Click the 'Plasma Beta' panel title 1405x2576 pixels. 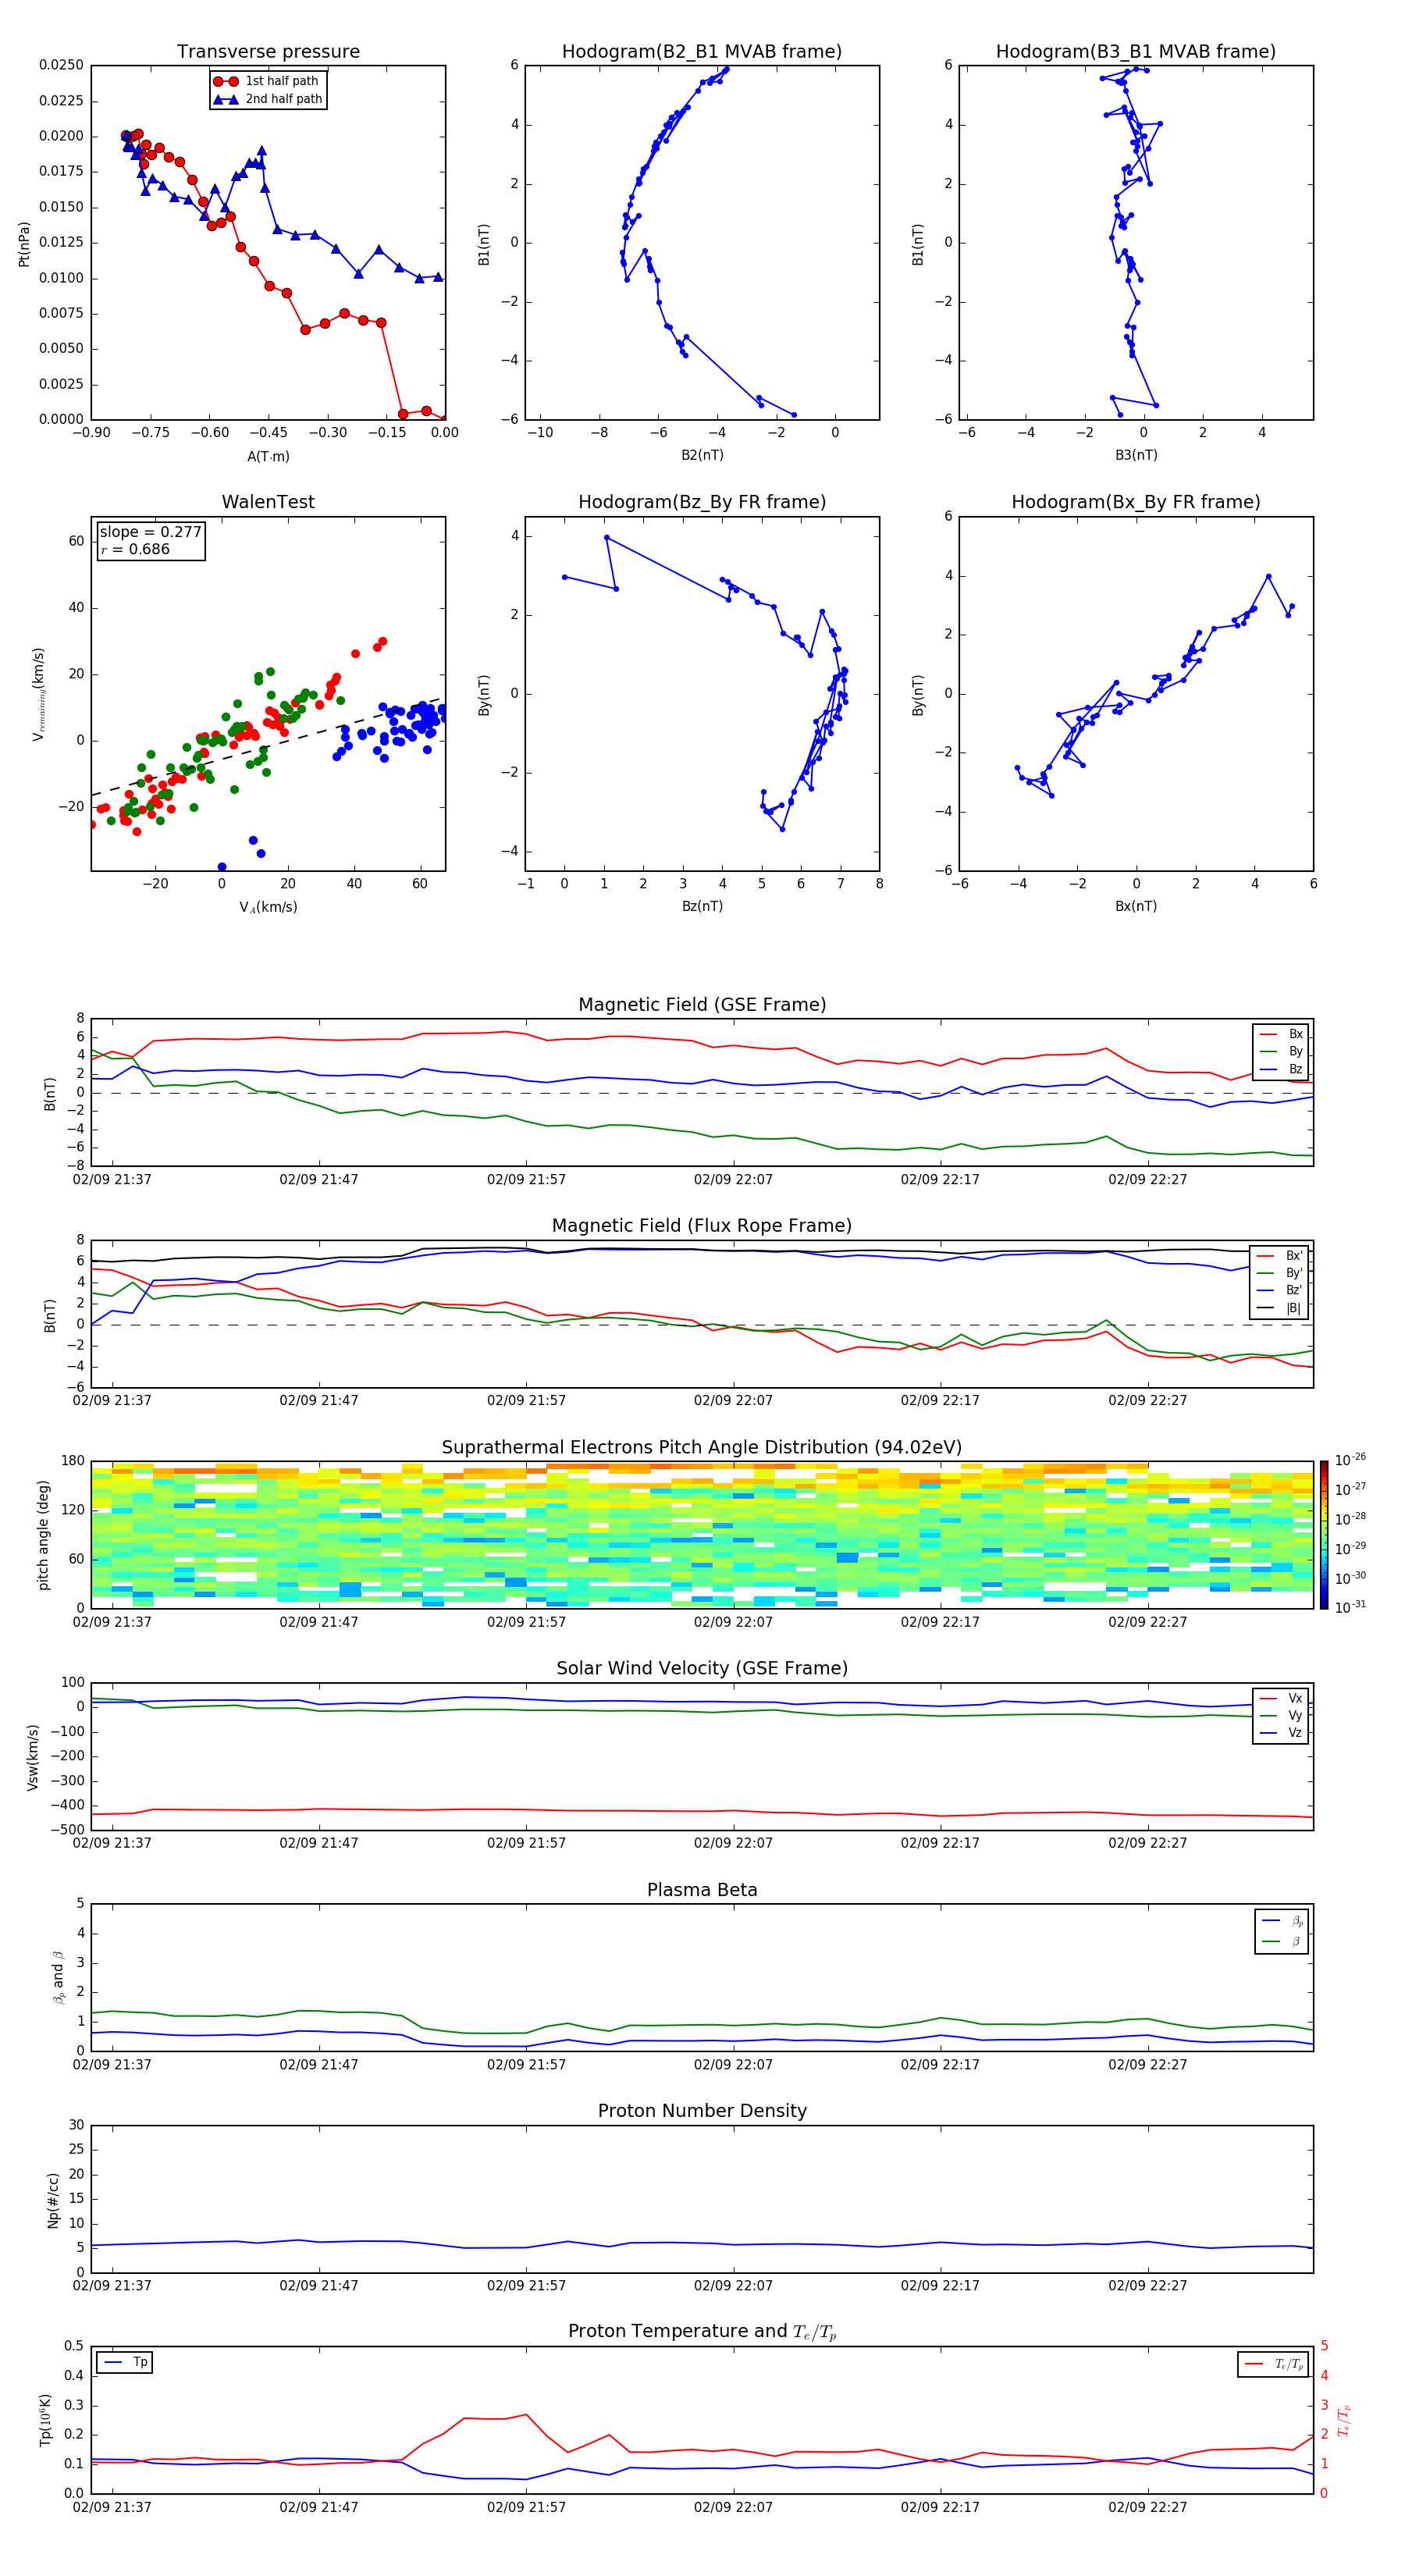[x=702, y=1890]
